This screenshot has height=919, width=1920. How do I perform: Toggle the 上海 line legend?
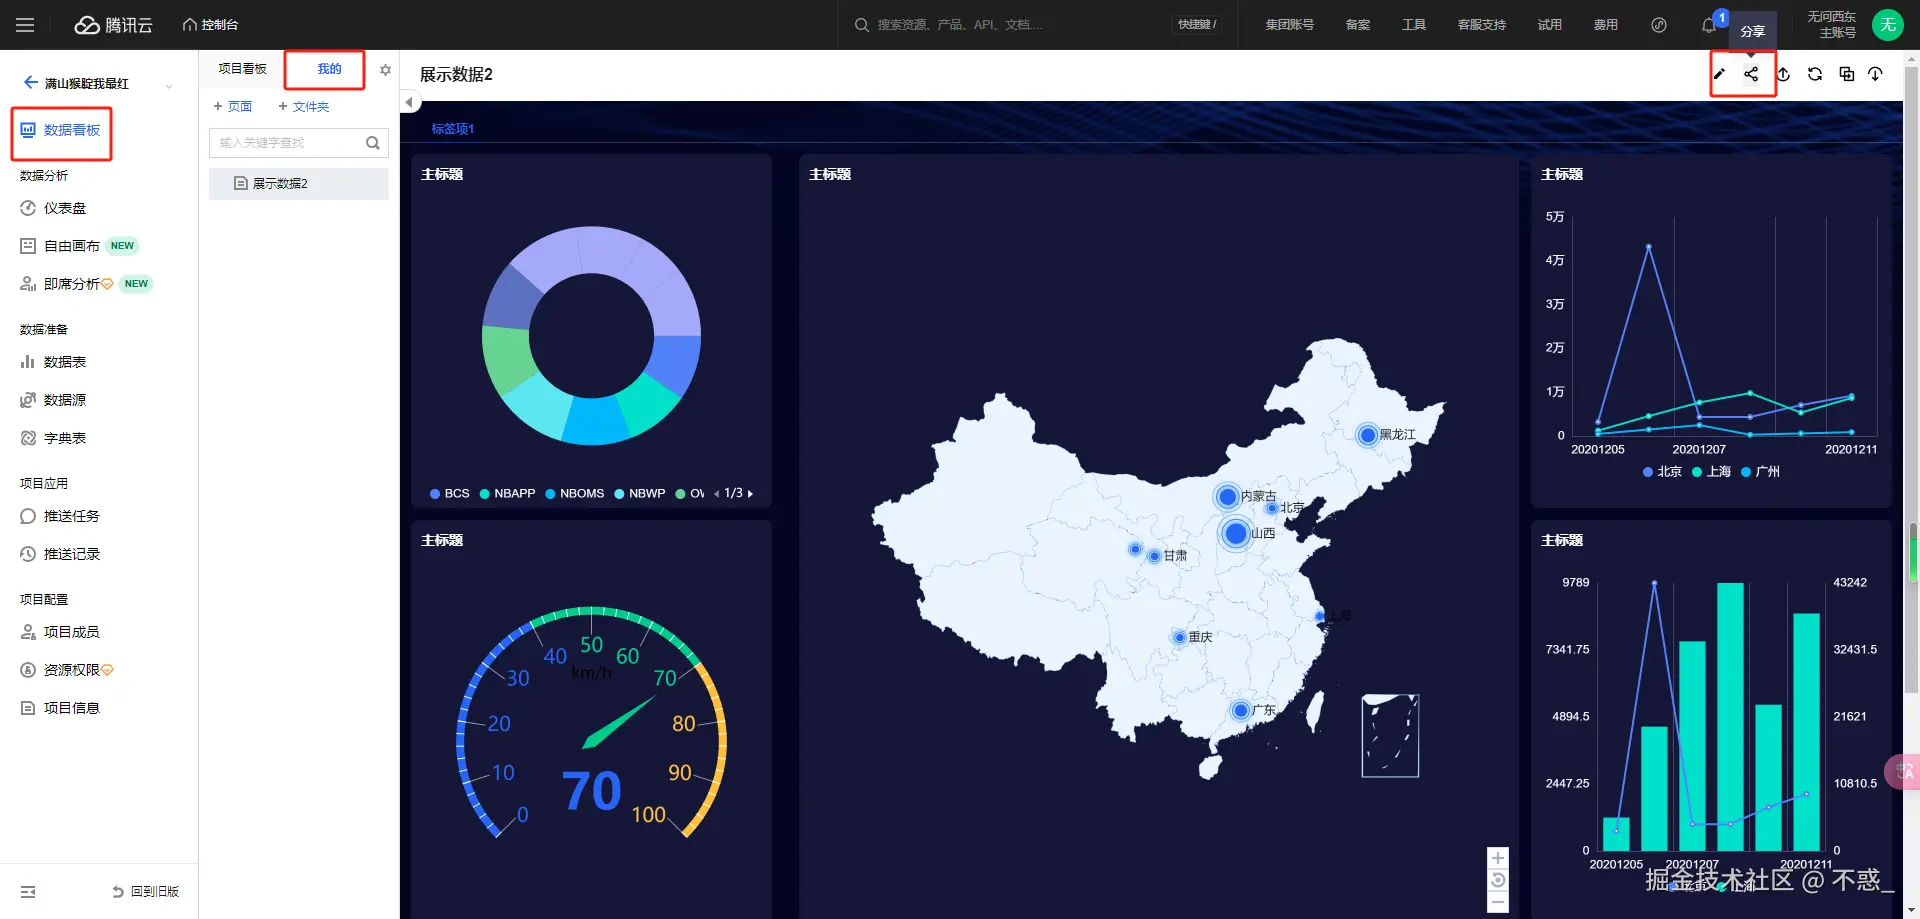tap(1711, 472)
